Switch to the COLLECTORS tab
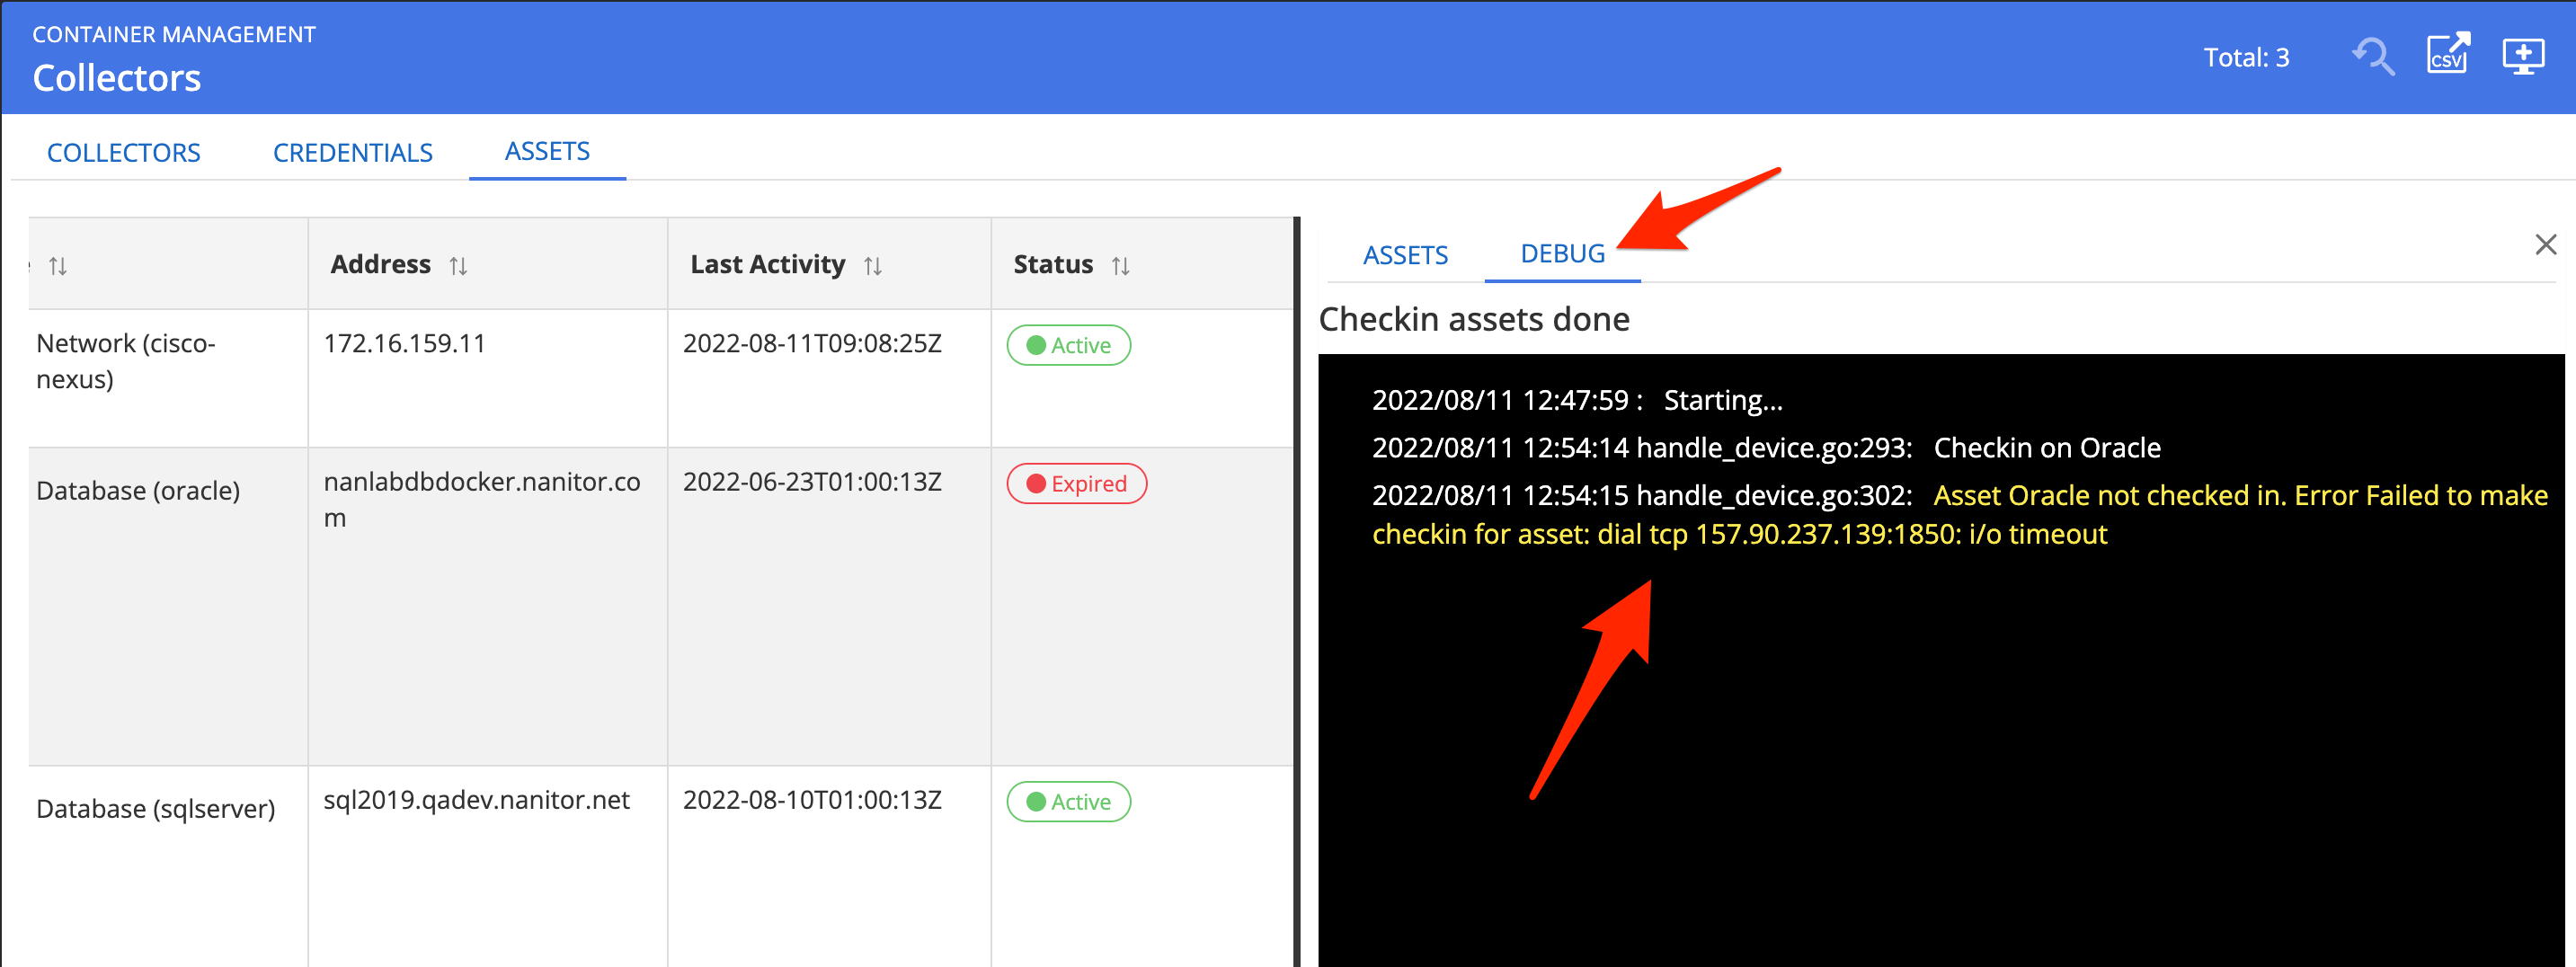Image resolution: width=2576 pixels, height=967 pixels. click(x=124, y=153)
